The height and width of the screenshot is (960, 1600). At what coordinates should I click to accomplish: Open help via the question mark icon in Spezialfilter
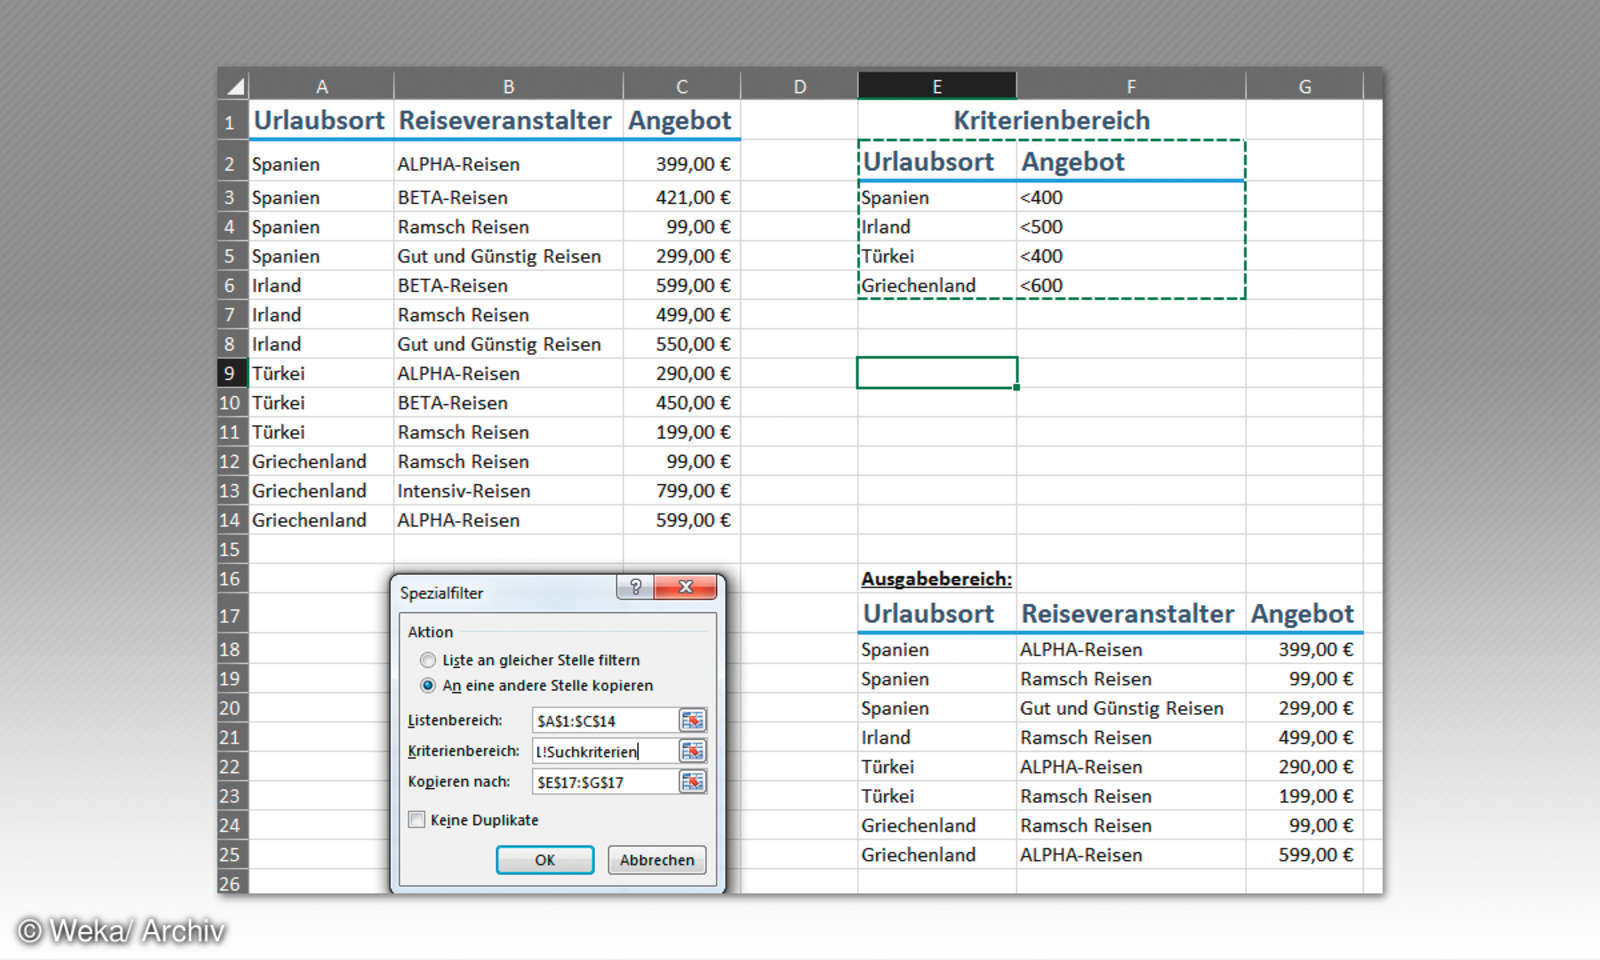point(634,588)
